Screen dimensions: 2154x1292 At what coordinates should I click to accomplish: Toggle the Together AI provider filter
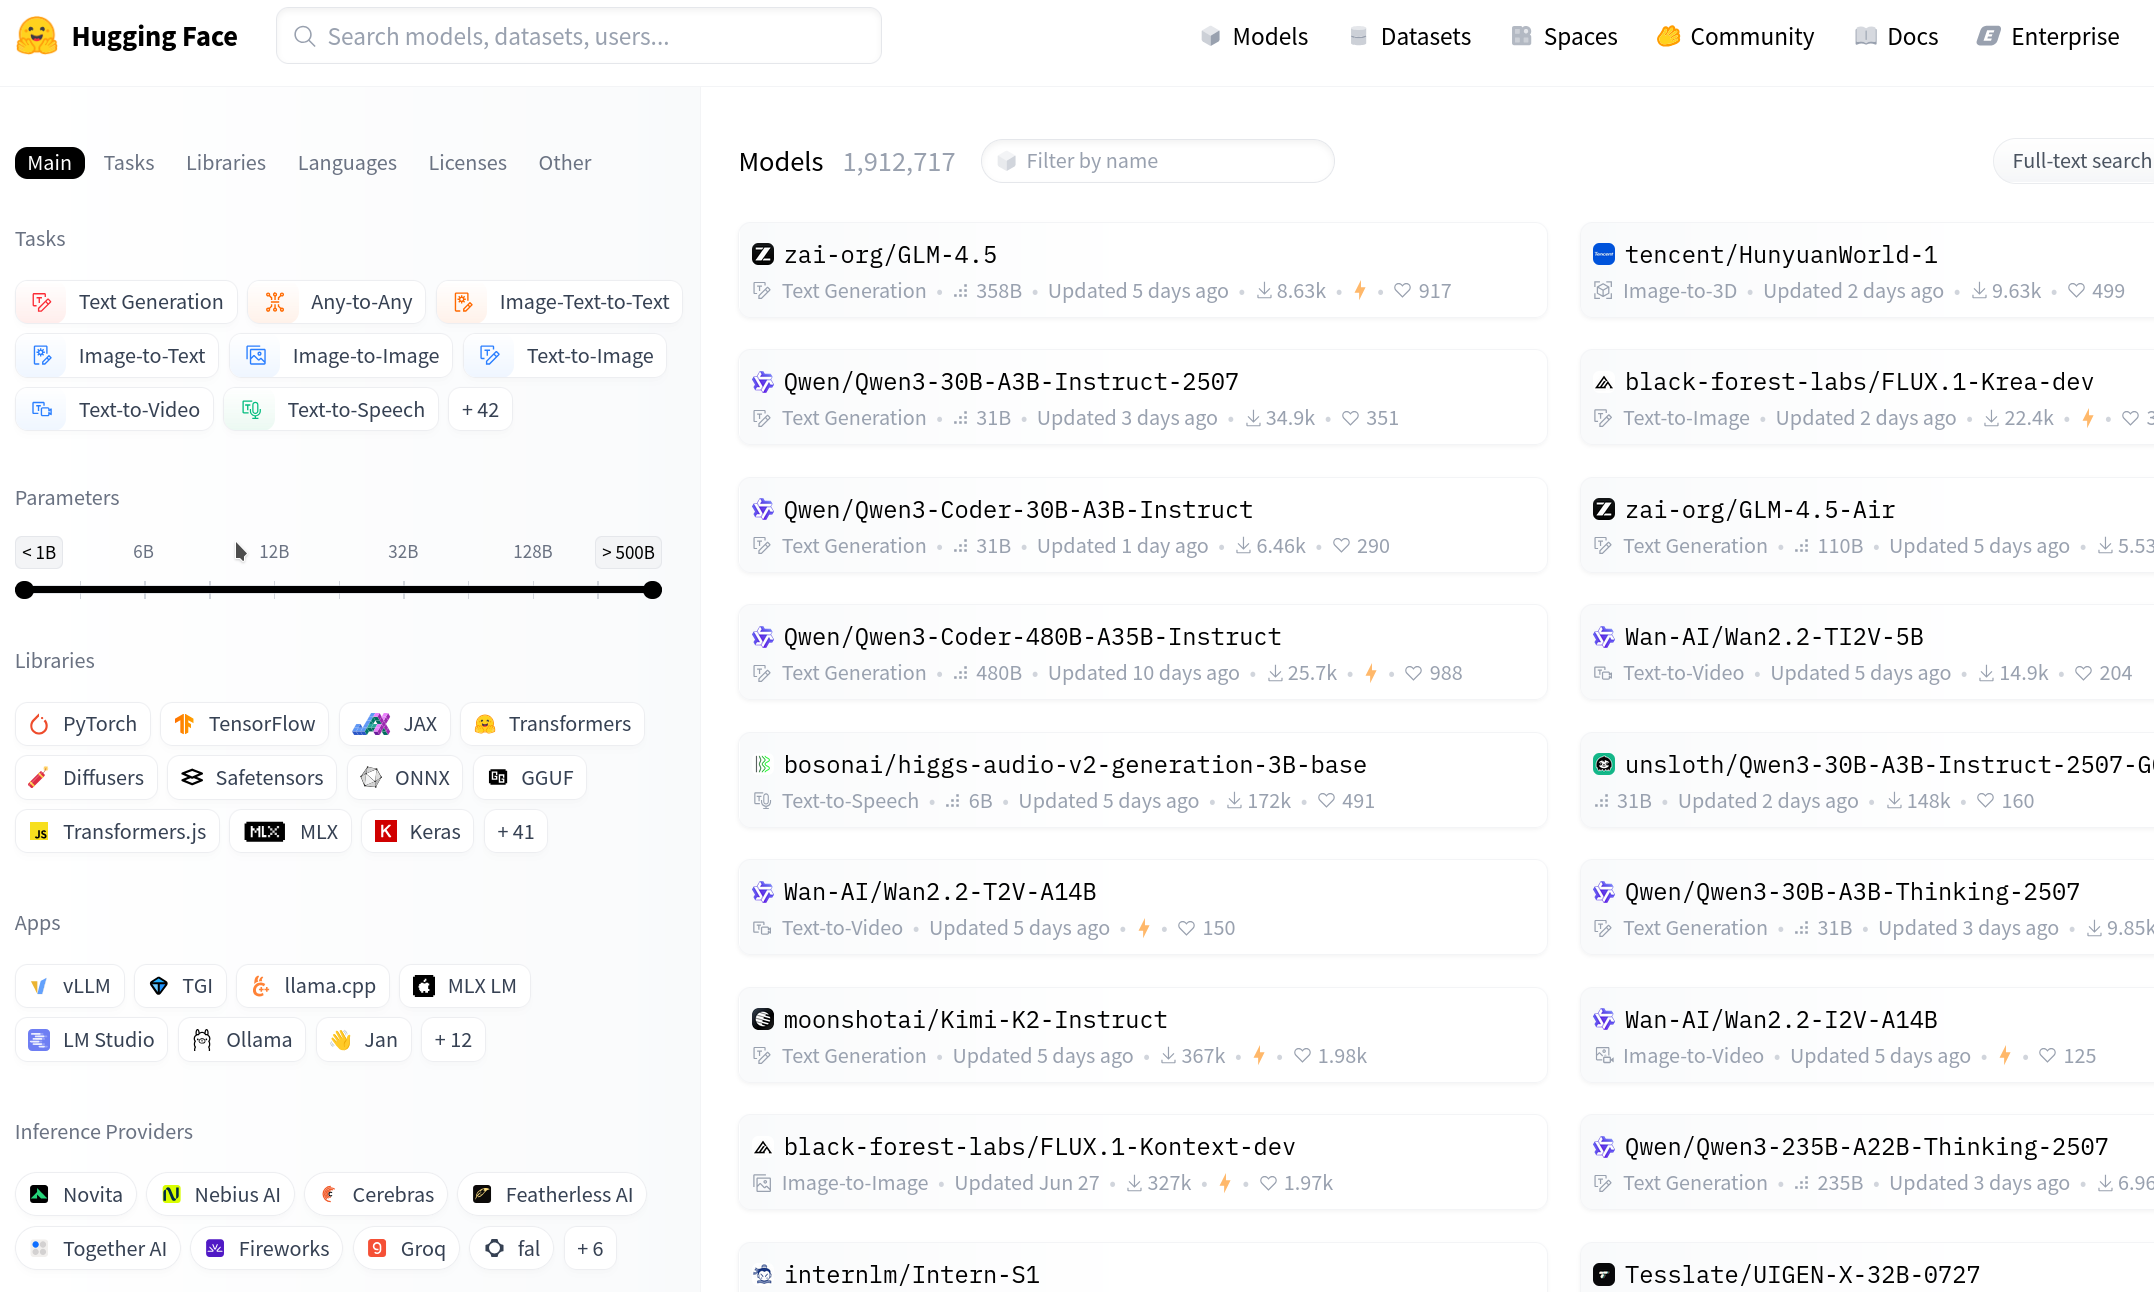pyautogui.click(x=98, y=1249)
